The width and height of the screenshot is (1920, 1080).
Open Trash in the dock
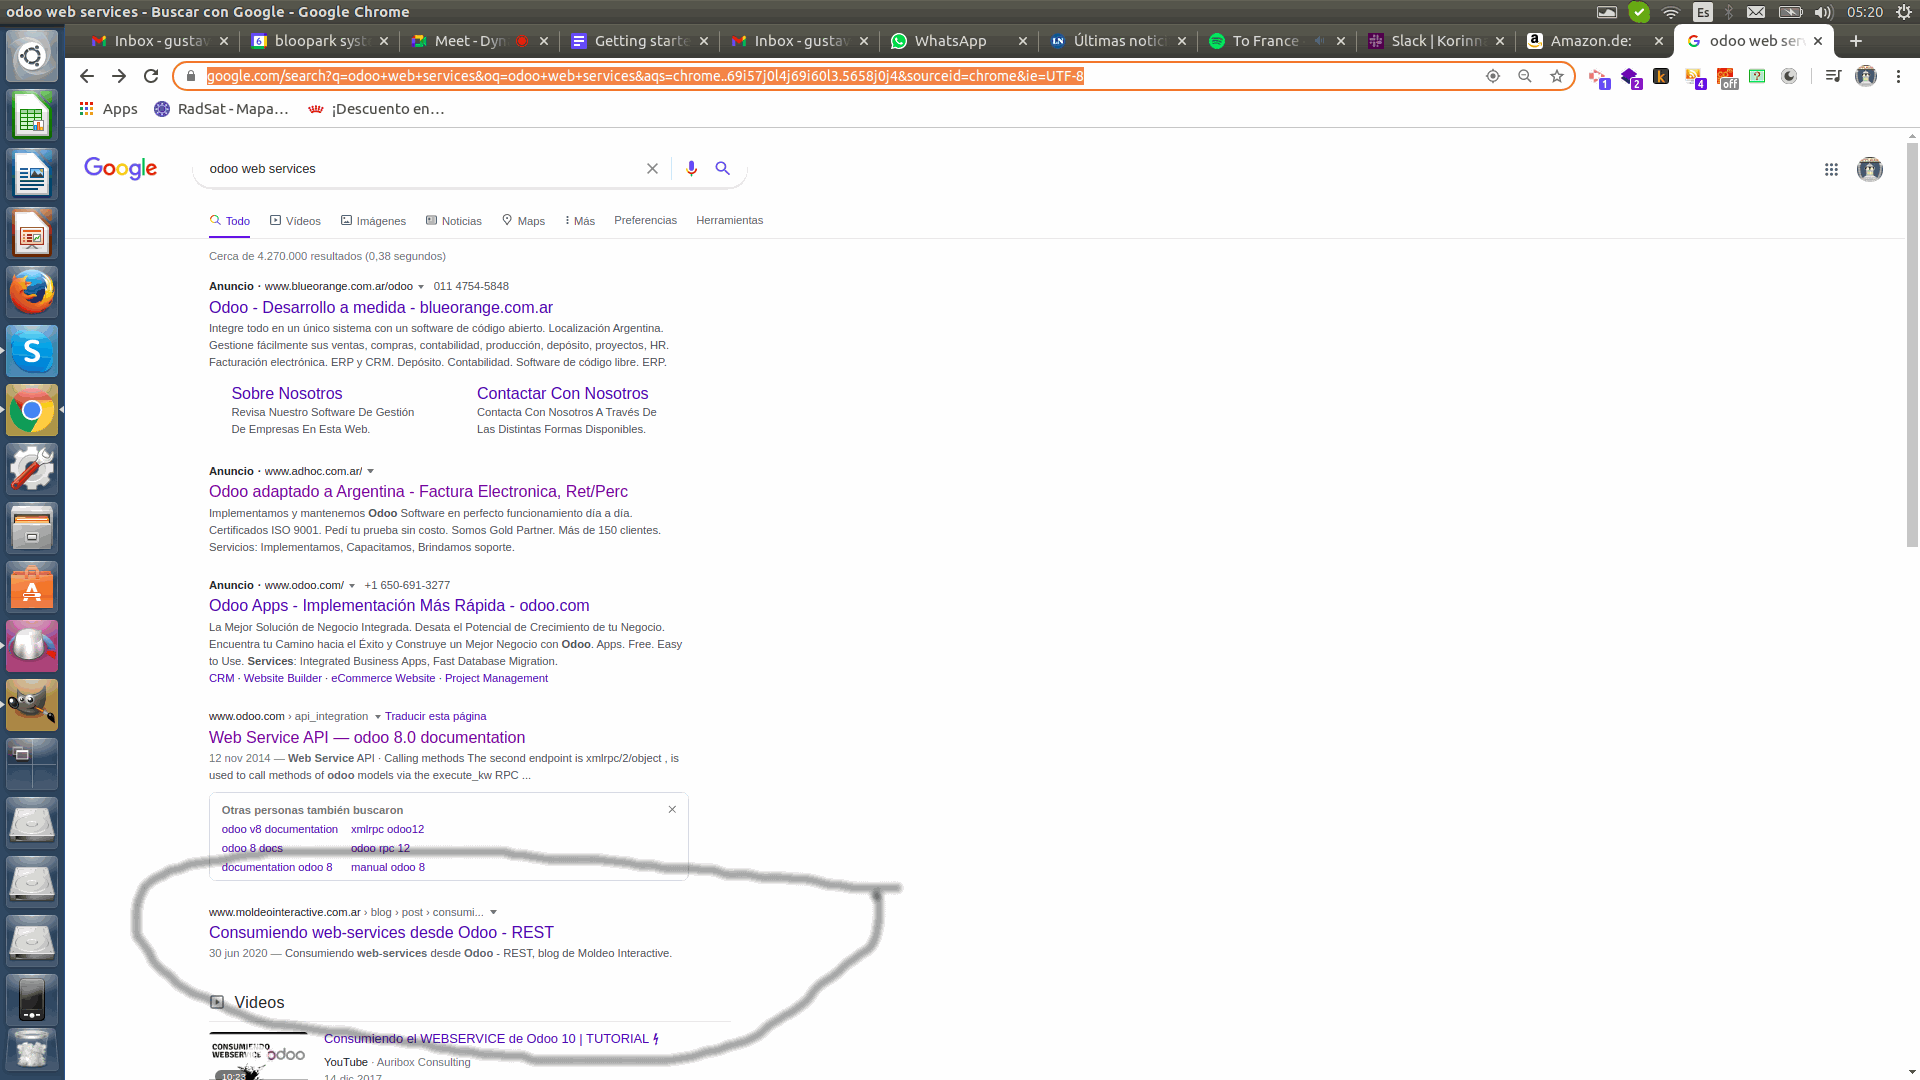click(x=32, y=1050)
